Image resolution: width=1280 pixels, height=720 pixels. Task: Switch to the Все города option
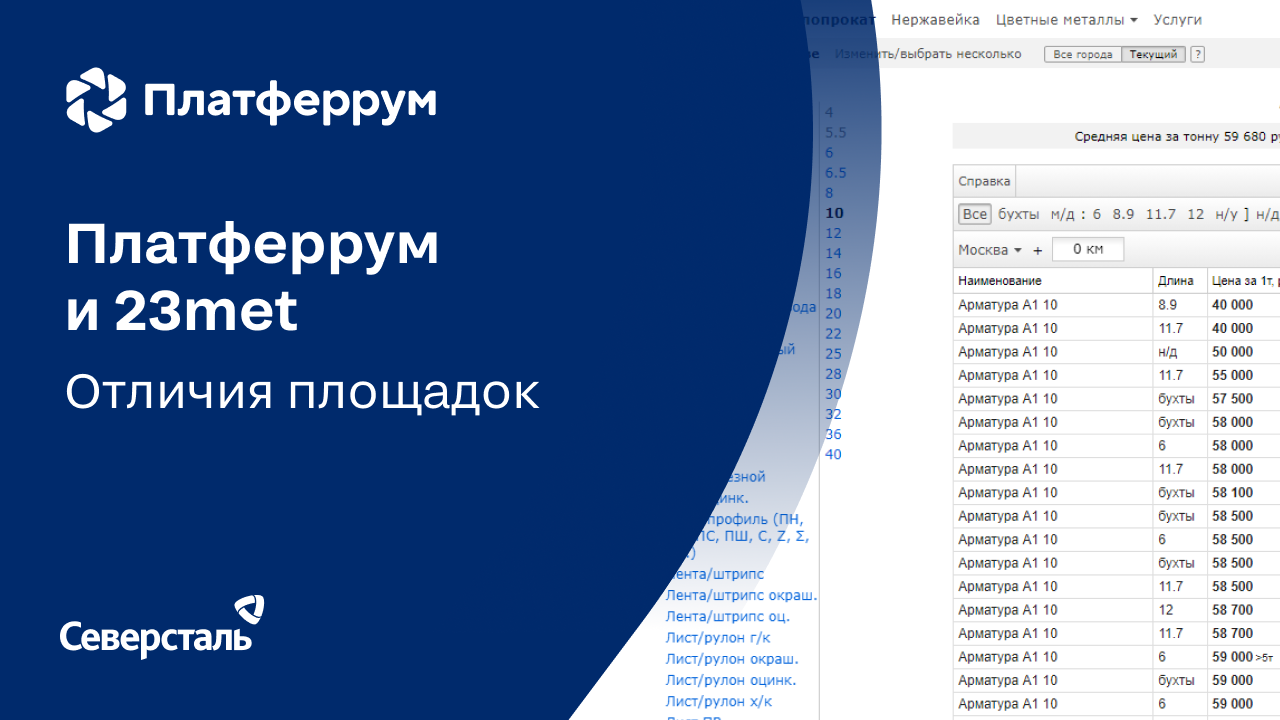[1083, 54]
